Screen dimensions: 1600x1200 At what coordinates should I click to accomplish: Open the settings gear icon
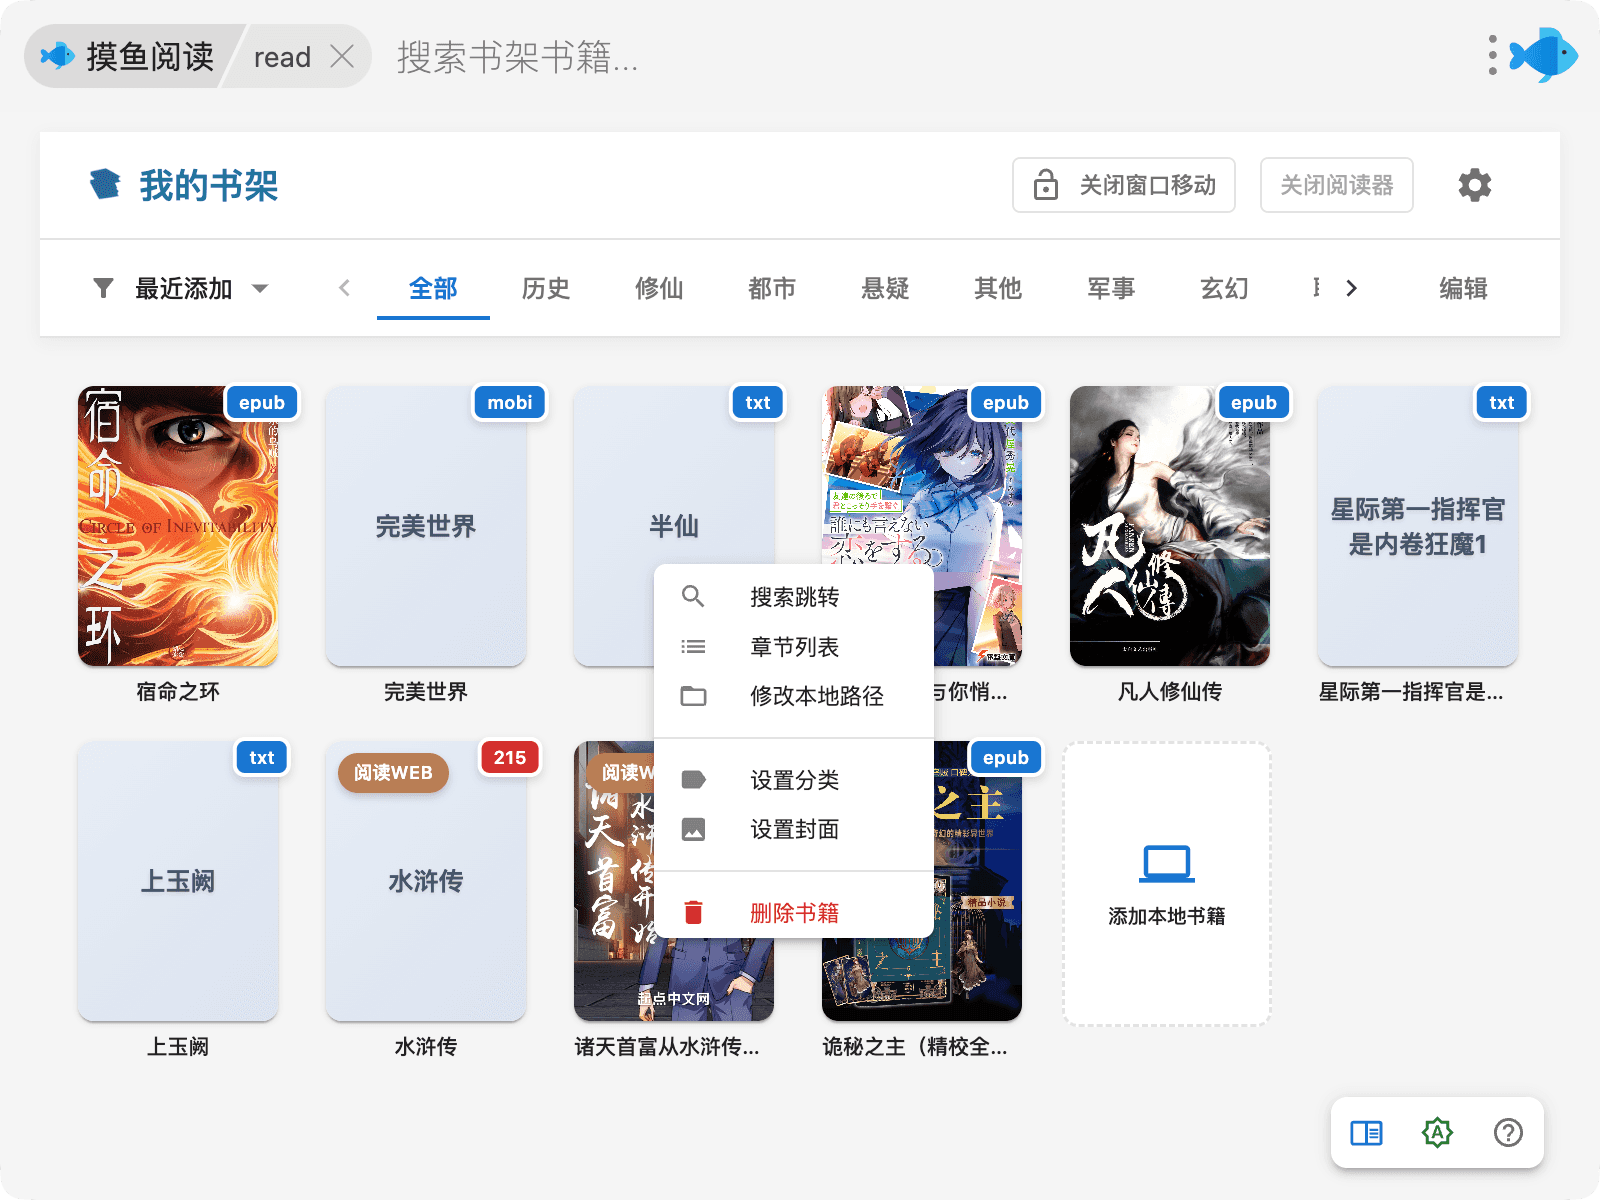click(1474, 185)
